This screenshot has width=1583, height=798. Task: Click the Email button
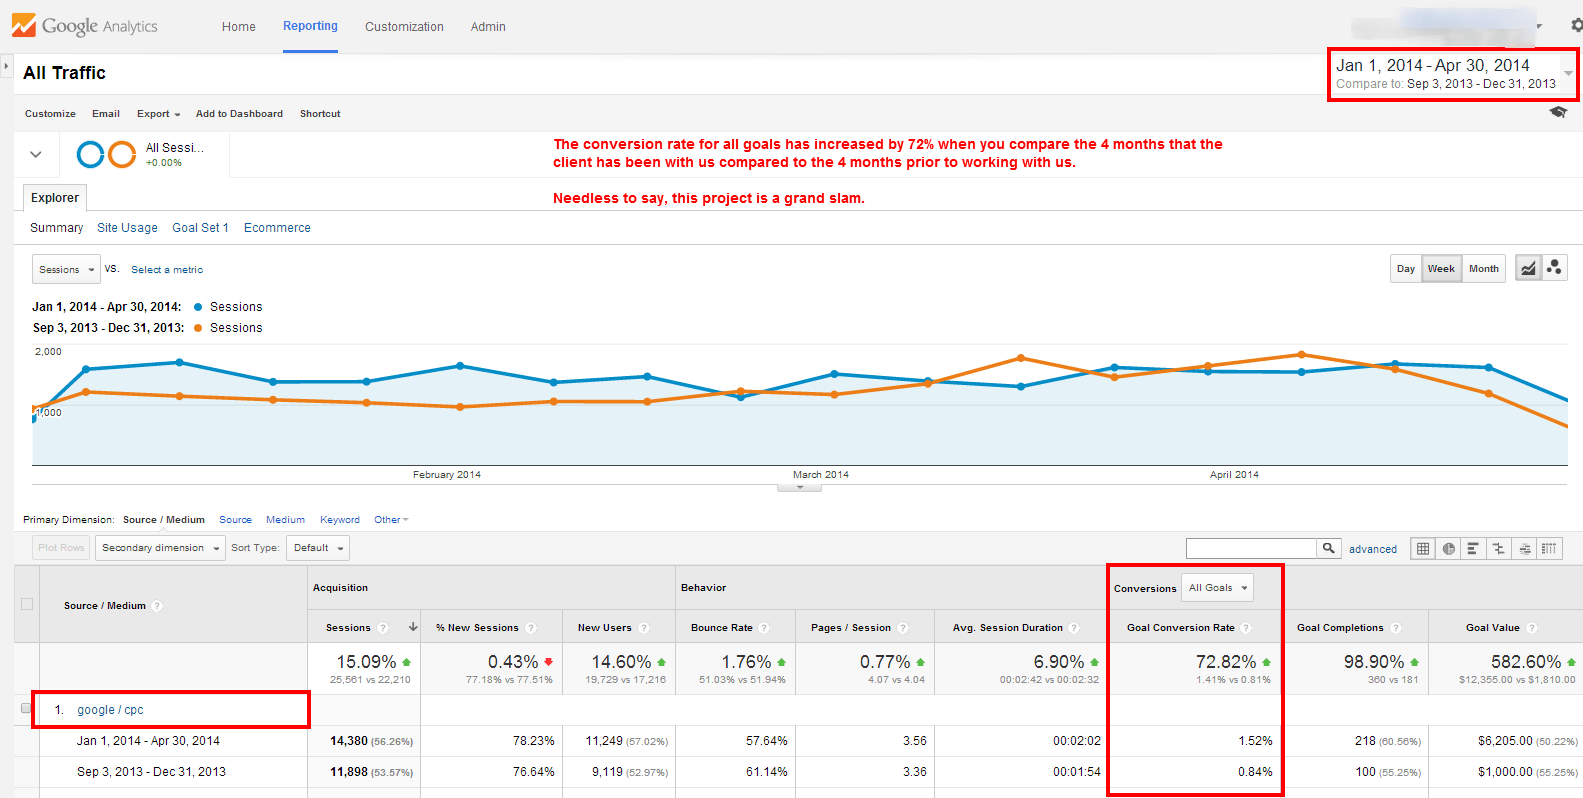click(106, 114)
